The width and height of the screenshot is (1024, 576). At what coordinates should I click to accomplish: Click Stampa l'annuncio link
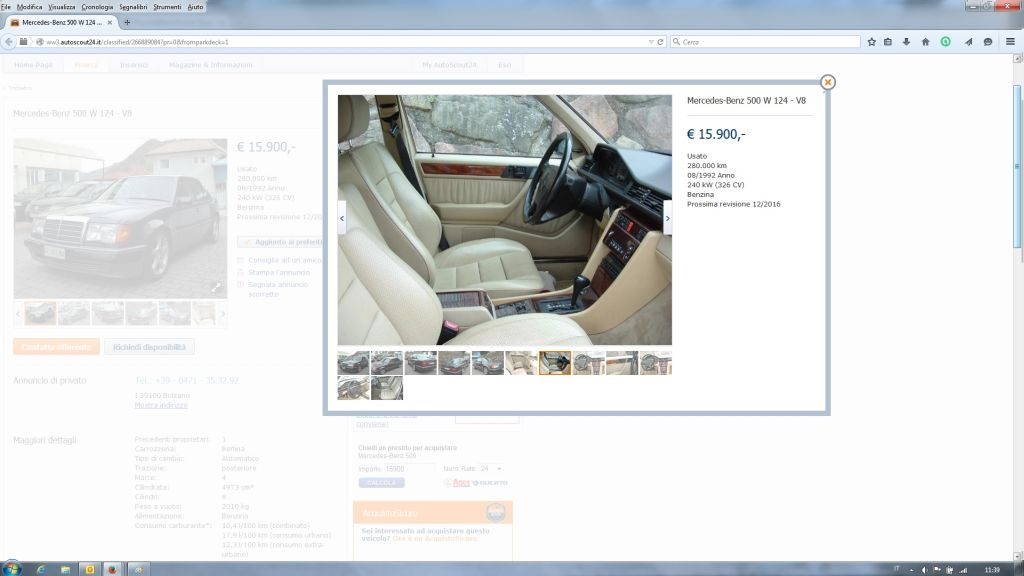point(279,272)
